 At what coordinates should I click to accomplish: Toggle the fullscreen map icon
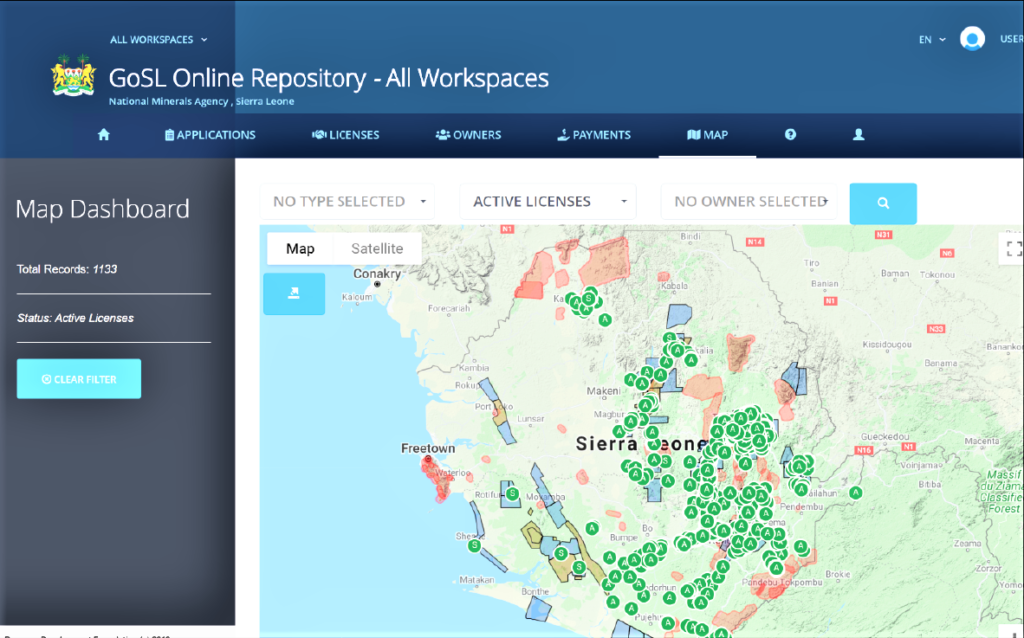click(1014, 249)
